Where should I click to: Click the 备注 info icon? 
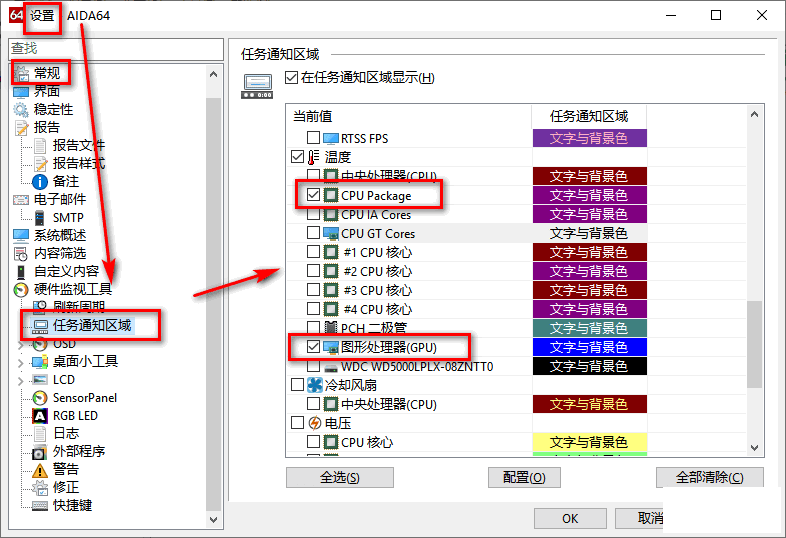tap(40, 182)
